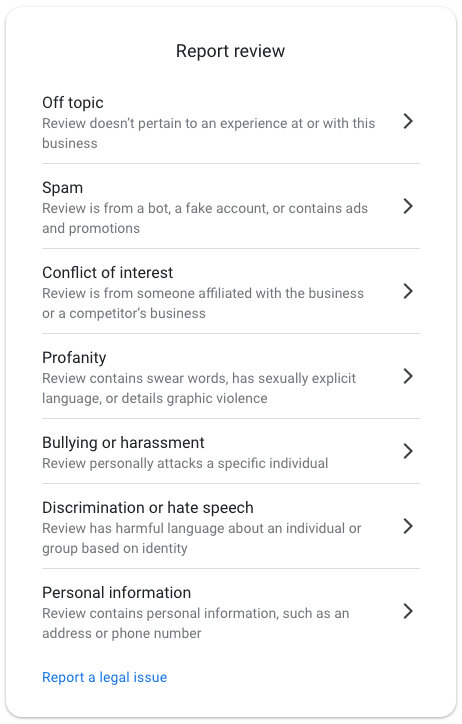Click the text about swear words and violence
This screenshot has width=462, height=724.
coord(199,388)
